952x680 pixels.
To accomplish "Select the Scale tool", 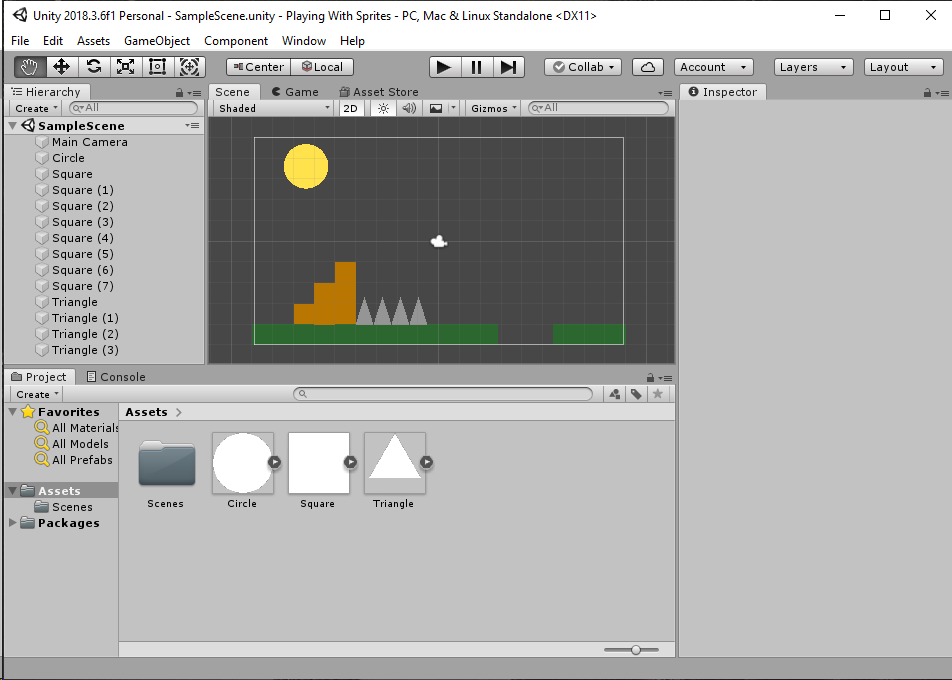I will pyautogui.click(x=124, y=66).
